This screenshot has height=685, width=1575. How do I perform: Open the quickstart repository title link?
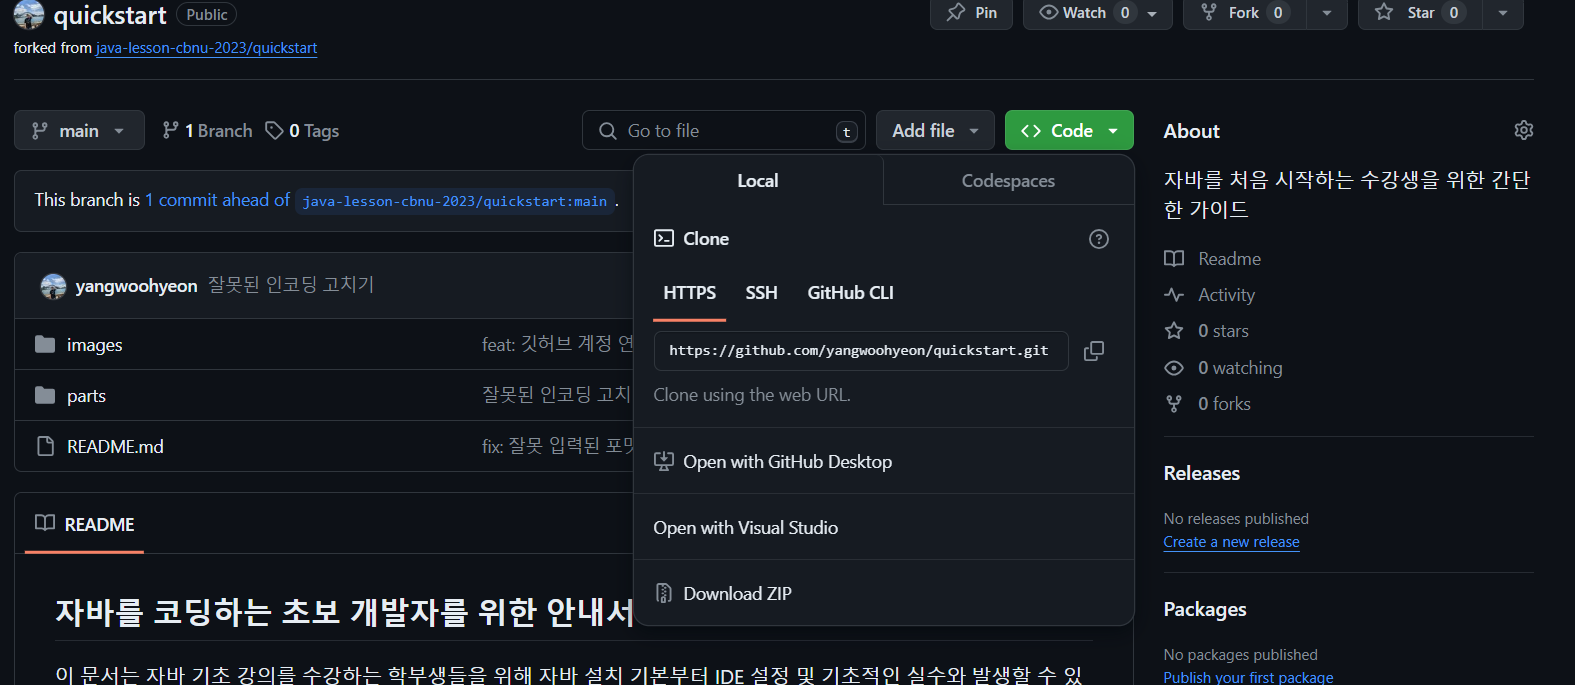[110, 15]
